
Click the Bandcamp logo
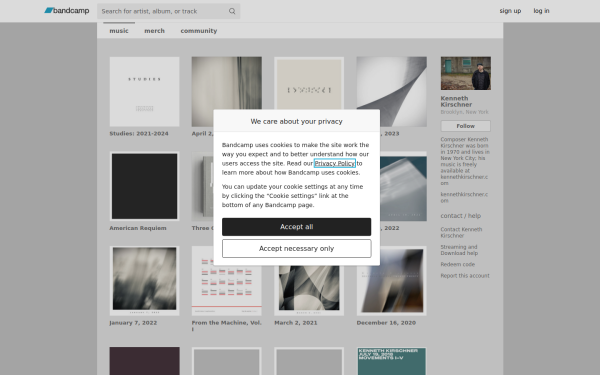[67, 11]
